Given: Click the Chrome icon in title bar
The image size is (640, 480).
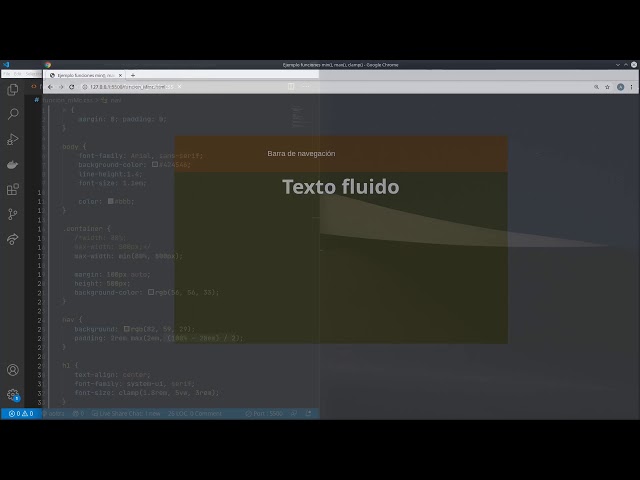Looking at the screenshot, I should click(48, 64).
